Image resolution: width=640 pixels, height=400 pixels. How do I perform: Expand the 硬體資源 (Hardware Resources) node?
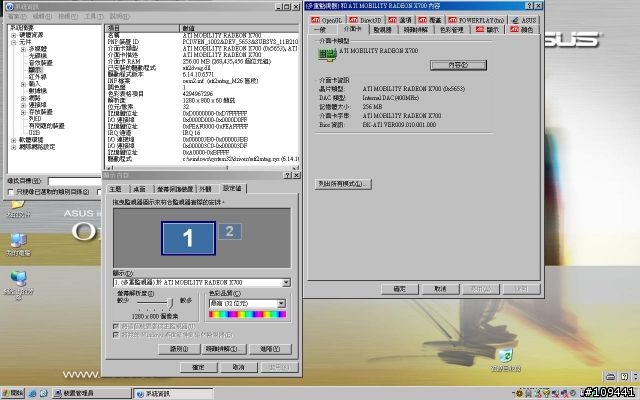tap(13, 35)
